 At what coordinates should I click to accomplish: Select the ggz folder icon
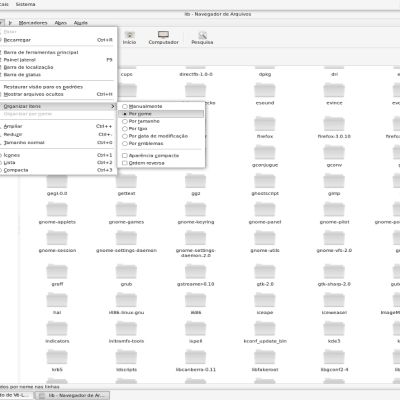(196, 181)
